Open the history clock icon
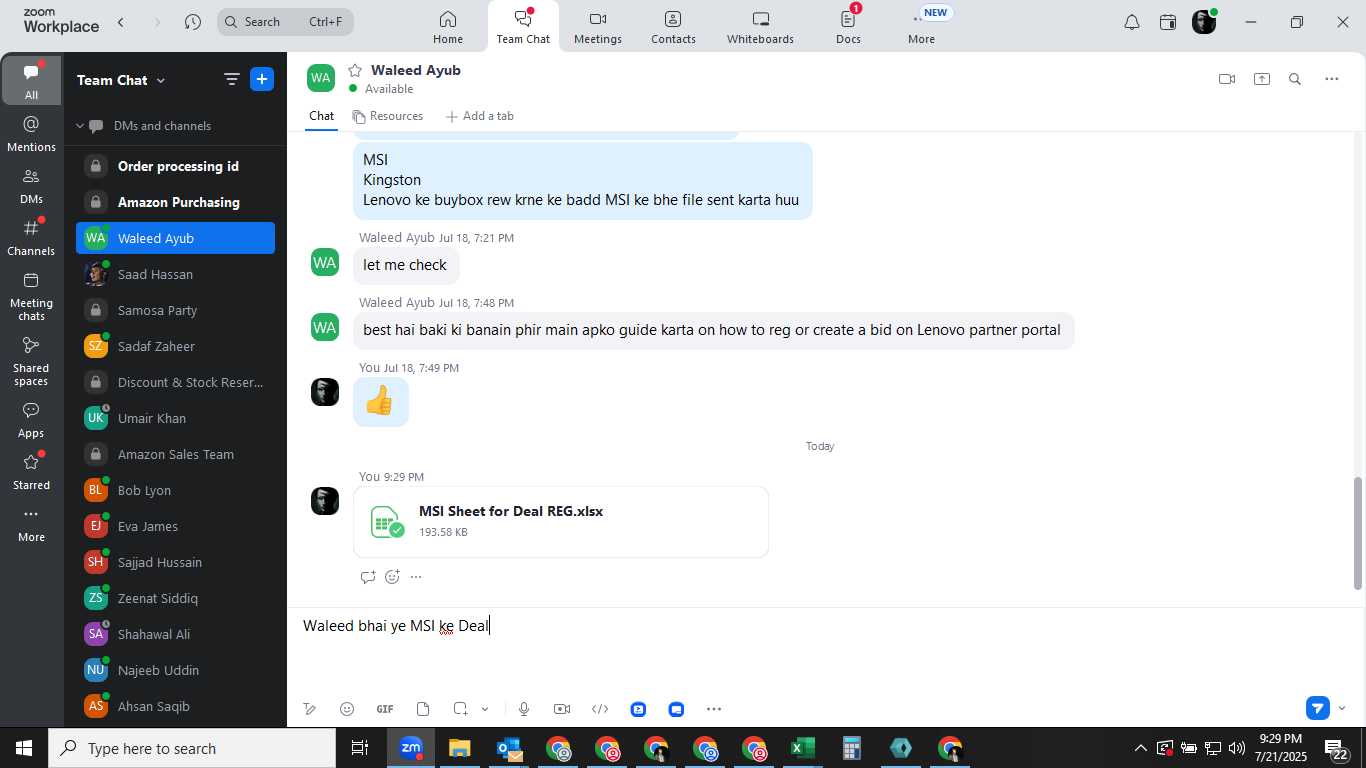This screenshot has height=768, width=1366. (193, 22)
